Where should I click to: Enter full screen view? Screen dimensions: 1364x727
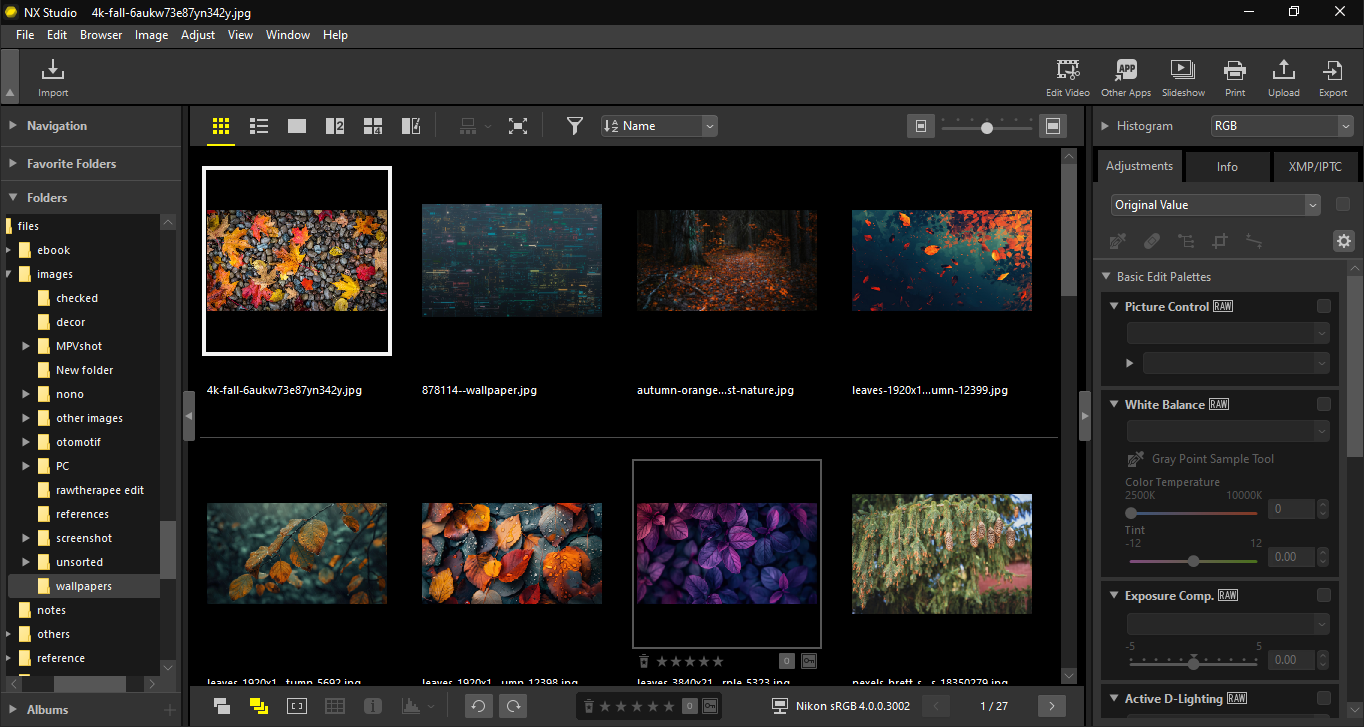coord(517,126)
